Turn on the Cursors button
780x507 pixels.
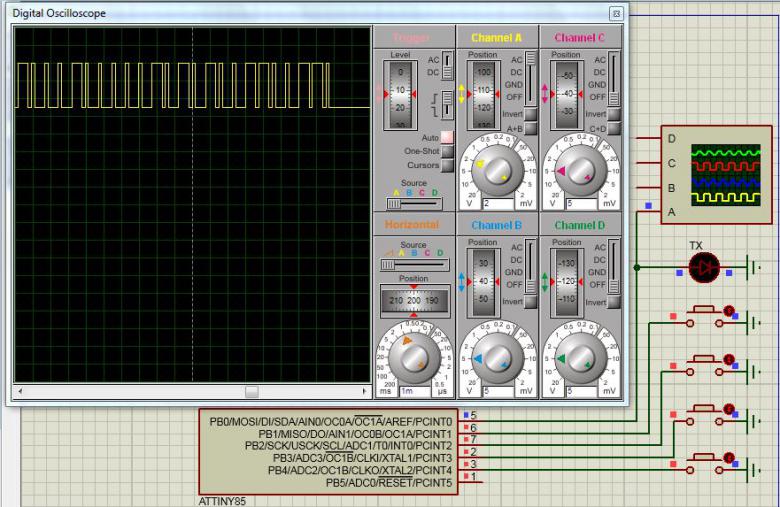tap(447, 165)
